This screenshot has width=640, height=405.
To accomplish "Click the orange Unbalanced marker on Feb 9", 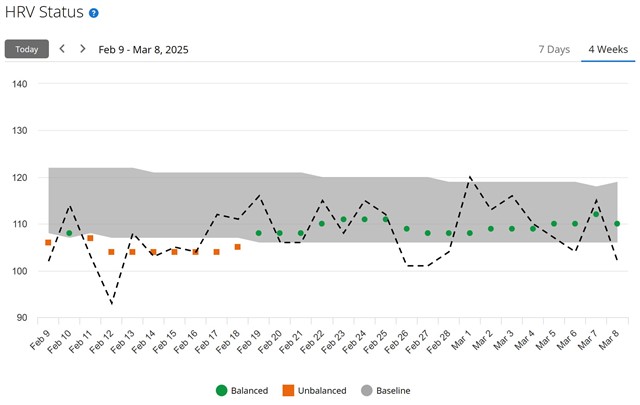I will click(x=48, y=243).
